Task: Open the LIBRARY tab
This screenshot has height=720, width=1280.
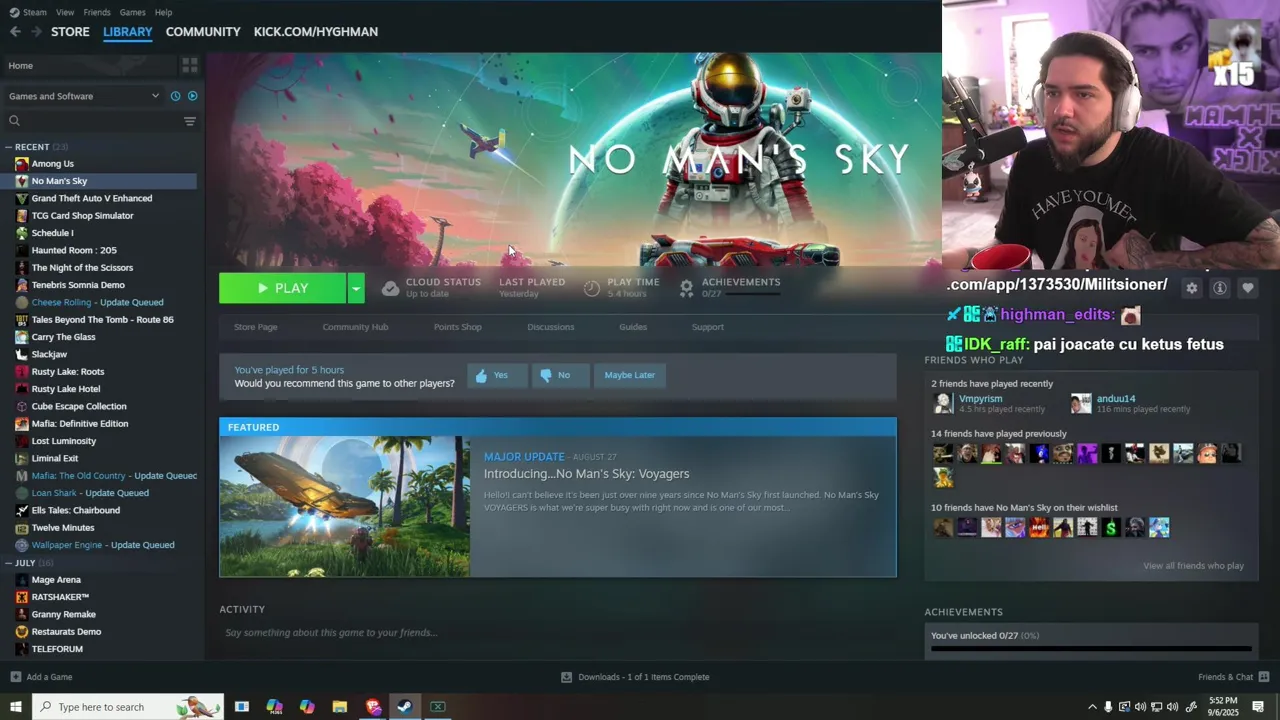Action: click(x=128, y=32)
